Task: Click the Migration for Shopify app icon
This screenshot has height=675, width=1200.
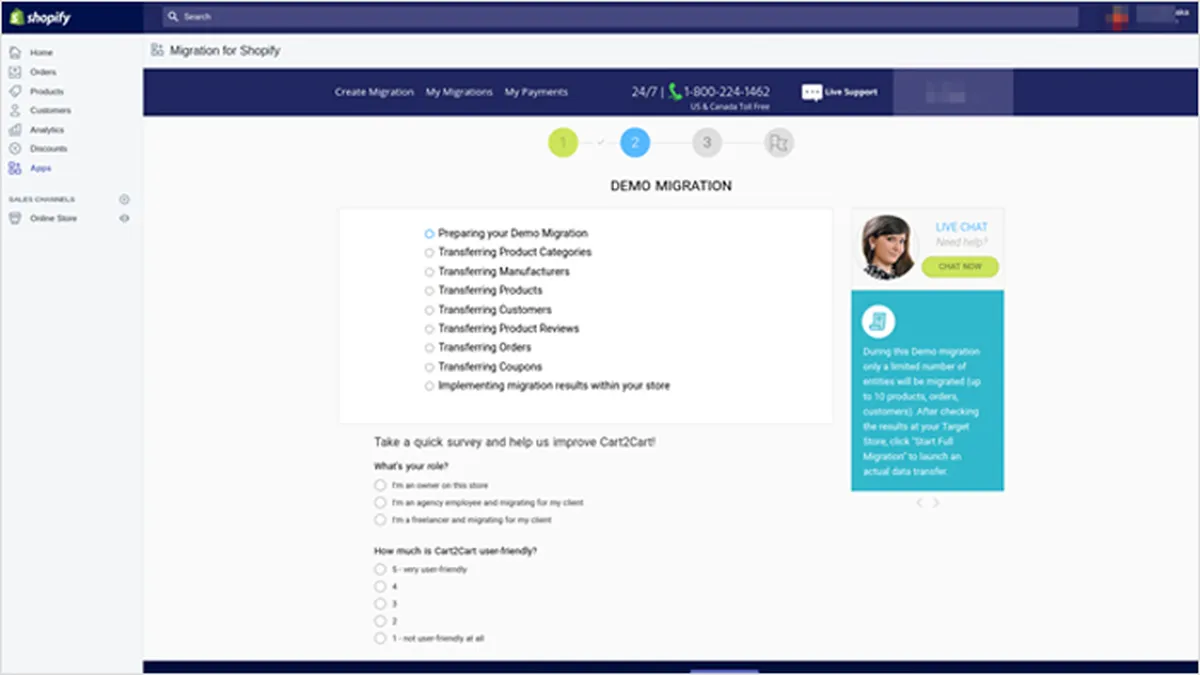Action: (x=157, y=50)
